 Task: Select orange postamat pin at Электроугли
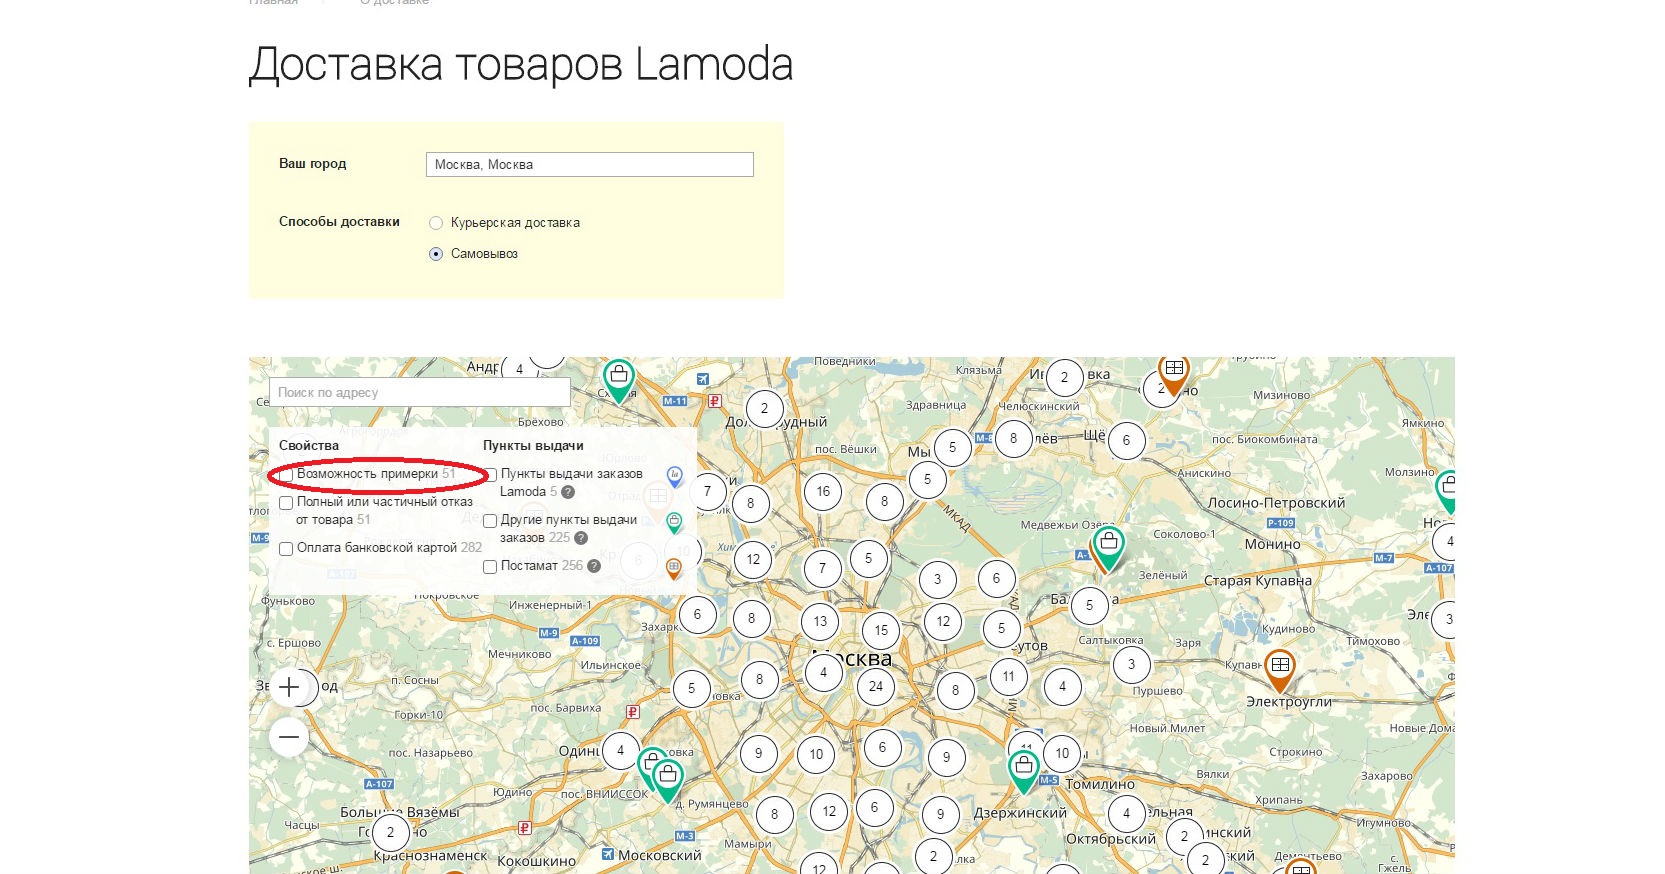1280,670
